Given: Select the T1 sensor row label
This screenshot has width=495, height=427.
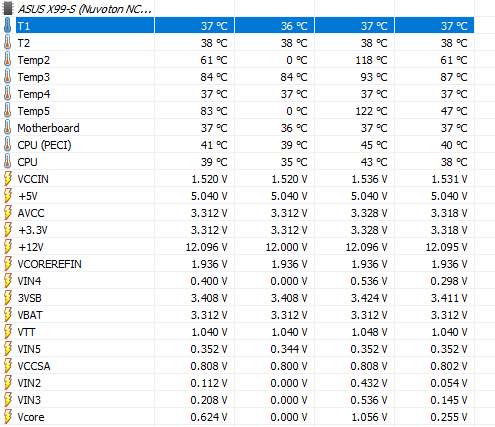Looking at the screenshot, I should click(x=24, y=26).
